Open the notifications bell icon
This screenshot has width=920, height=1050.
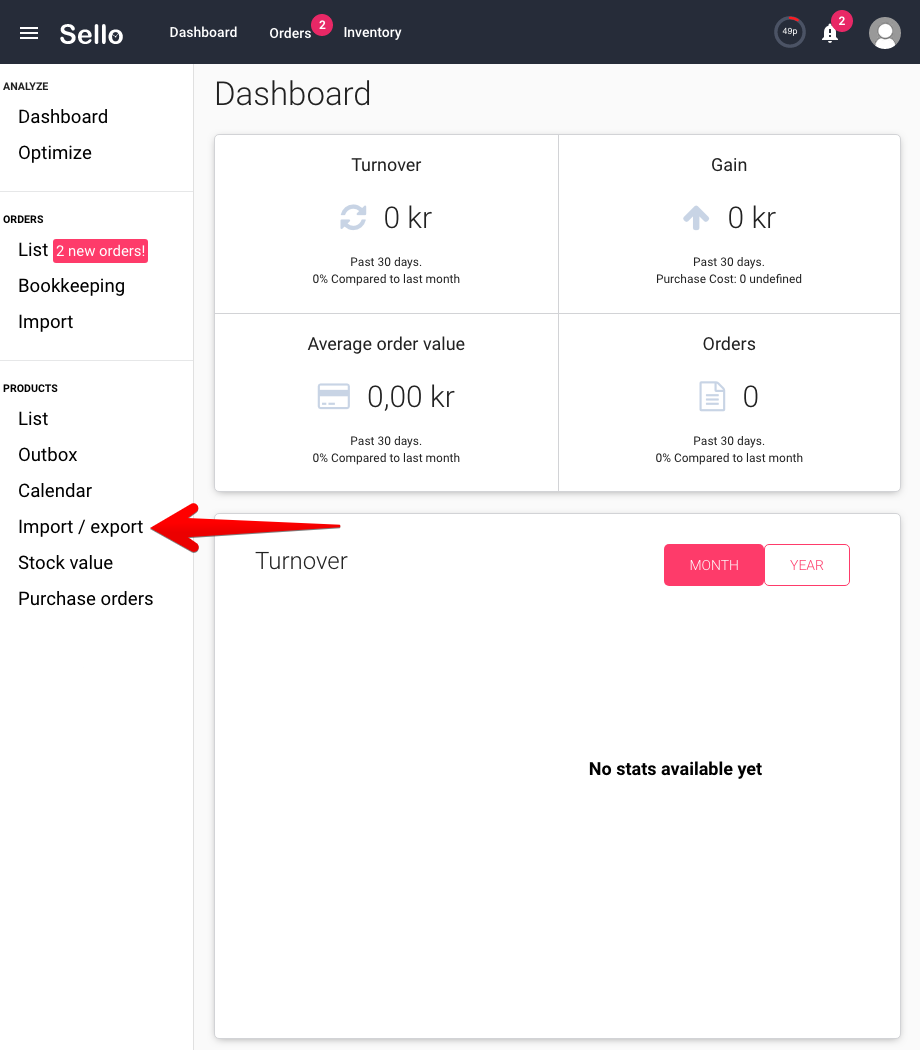point(830,33)
